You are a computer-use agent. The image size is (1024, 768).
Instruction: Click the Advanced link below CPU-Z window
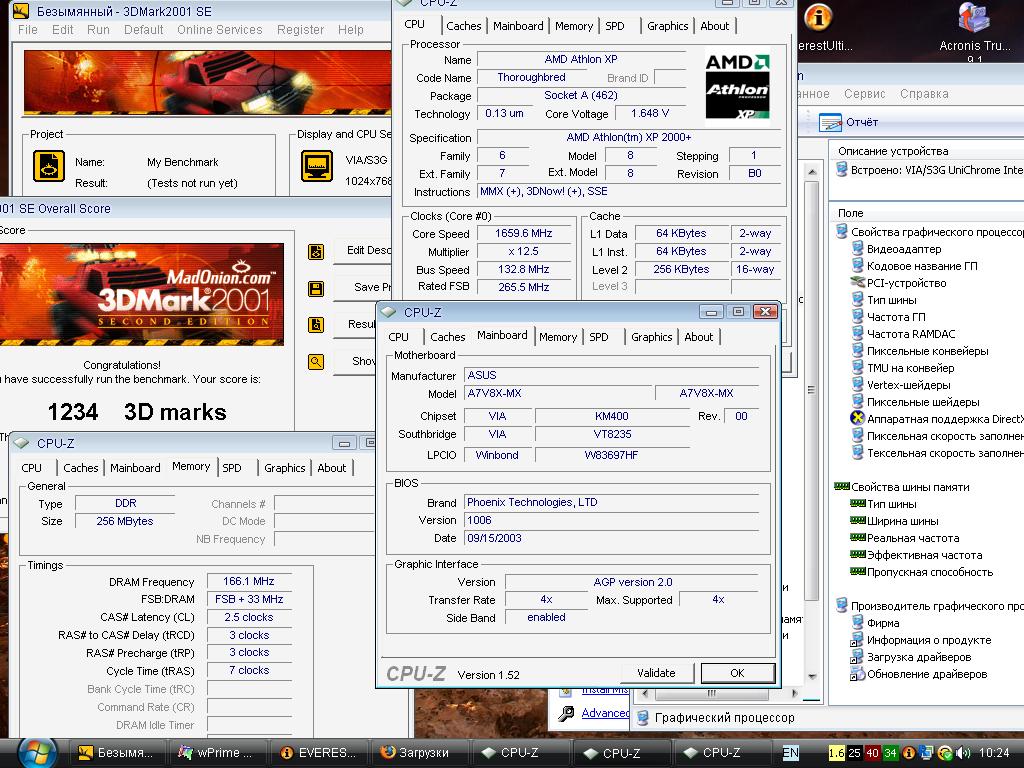[x=605, y=712]
